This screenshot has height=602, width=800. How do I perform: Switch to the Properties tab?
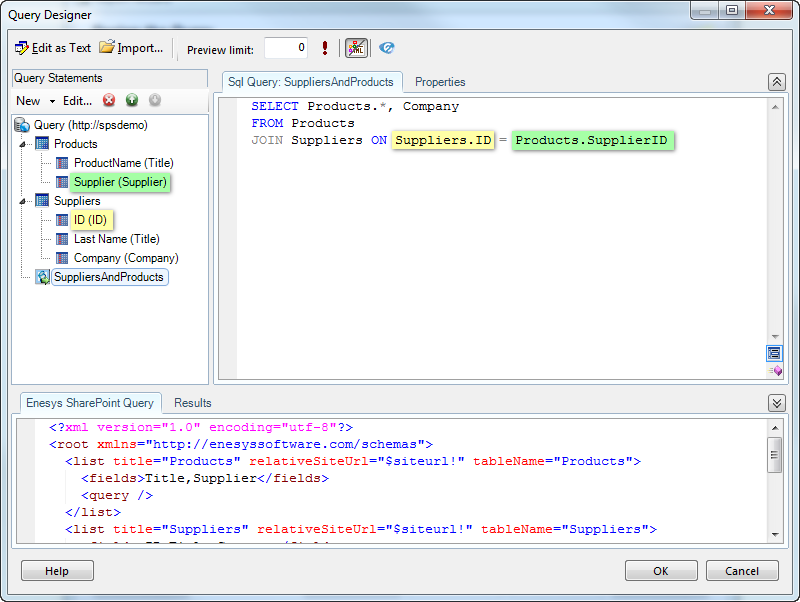440,82
